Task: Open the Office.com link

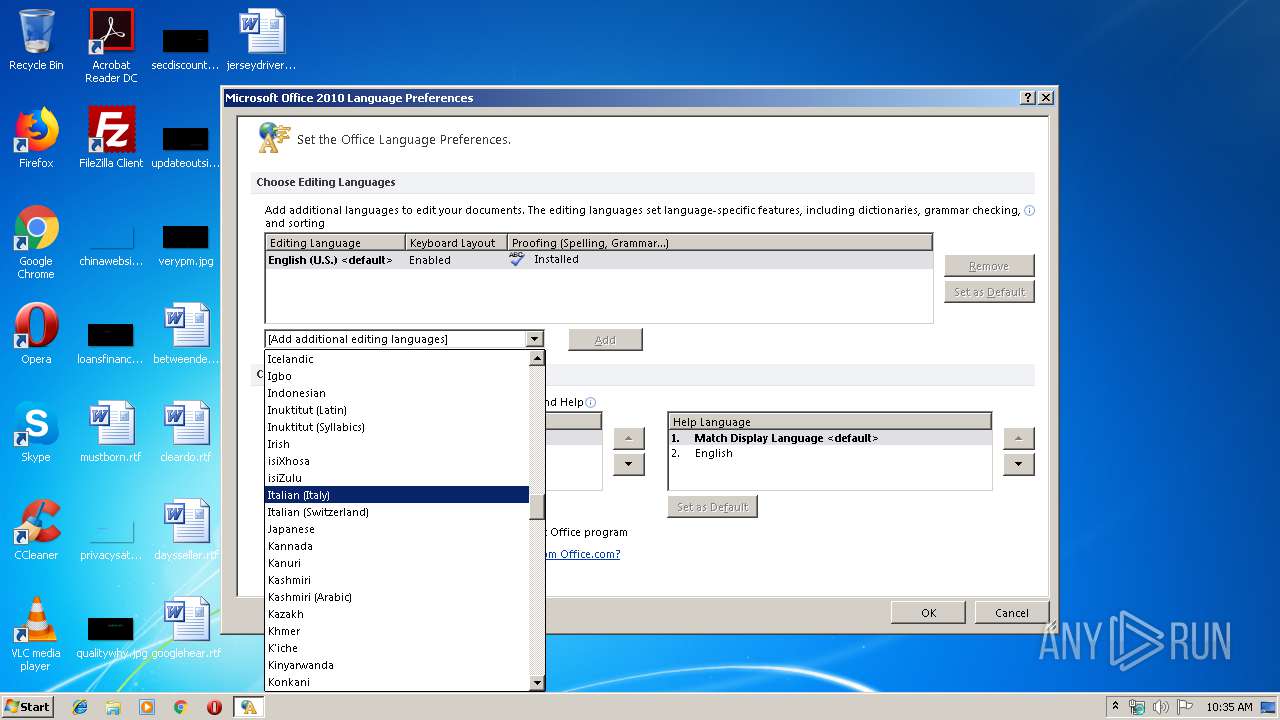Action: click(582, 554)
